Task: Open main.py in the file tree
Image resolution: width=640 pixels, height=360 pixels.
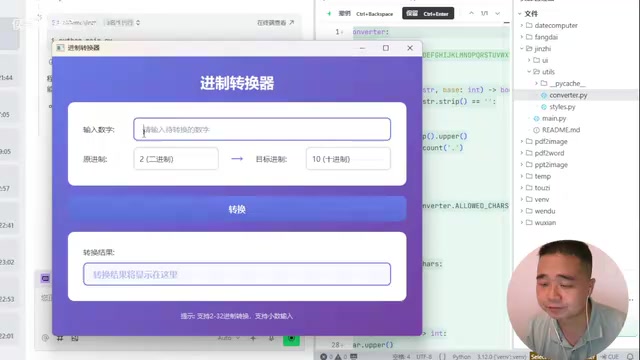Action: pos(554,118)
